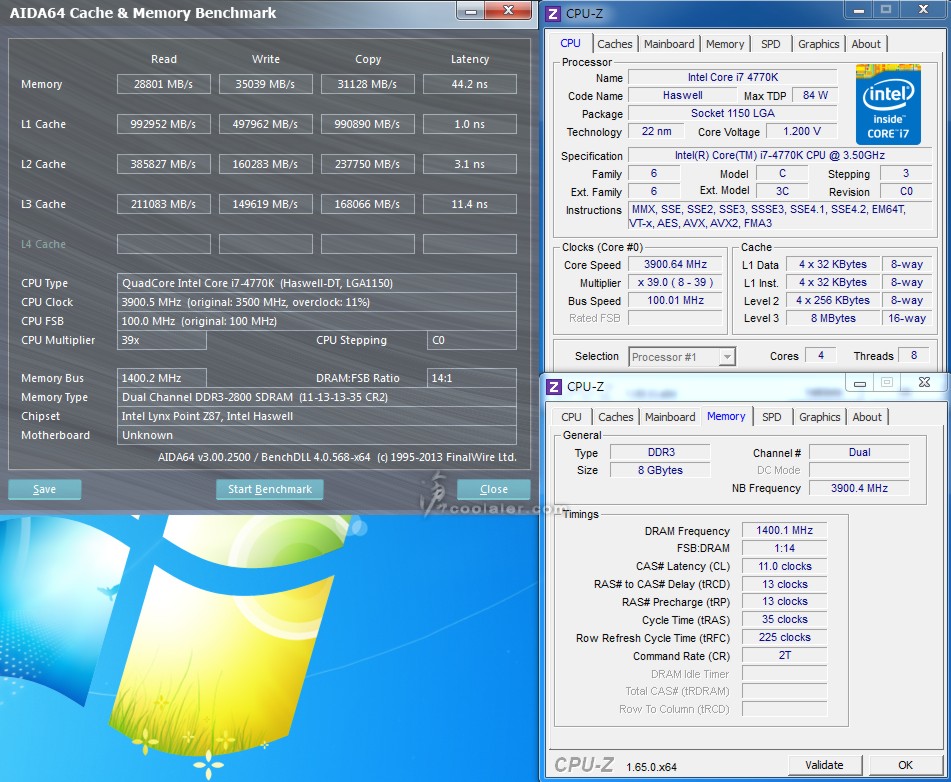Click Command Rate field 2T
Viewport: 951px width, 782px height.
tap(784, 655)
